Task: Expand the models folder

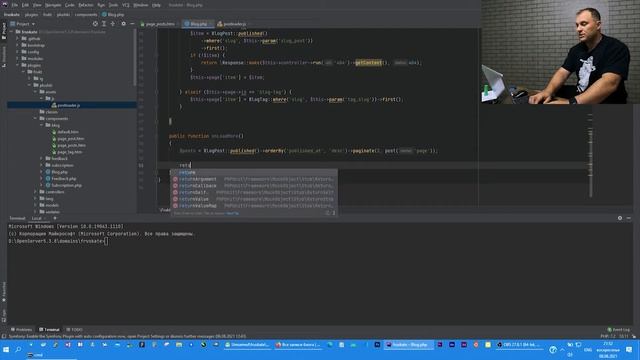Action: click(x=36, y=205)
